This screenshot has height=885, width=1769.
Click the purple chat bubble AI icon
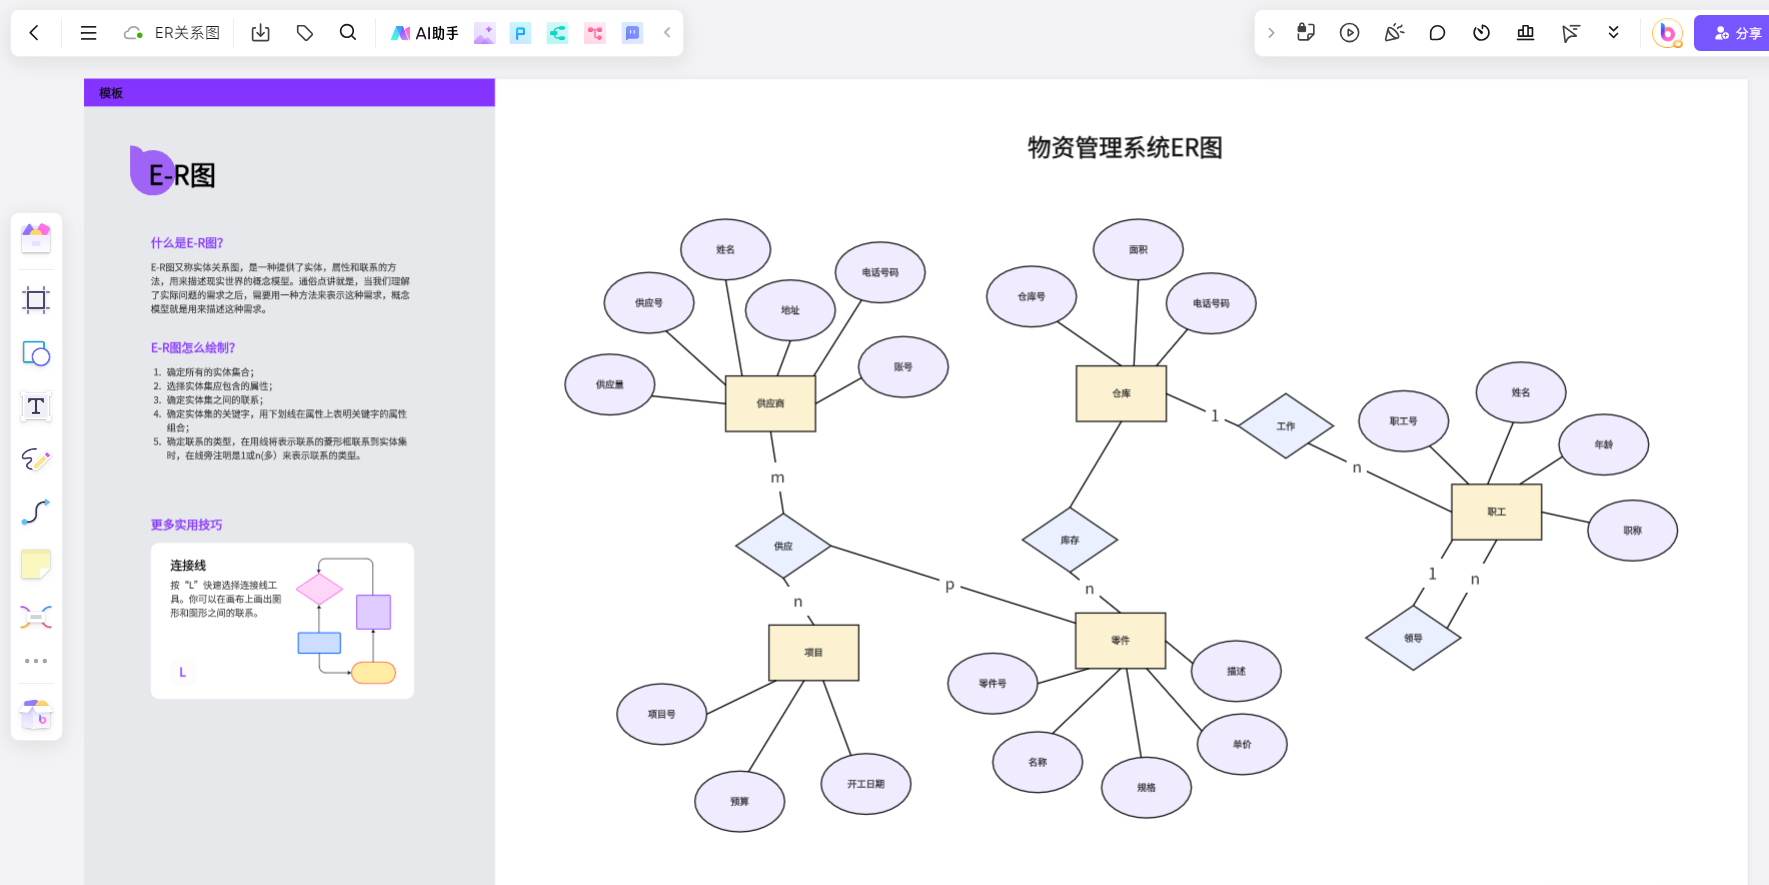pos(632,33)
